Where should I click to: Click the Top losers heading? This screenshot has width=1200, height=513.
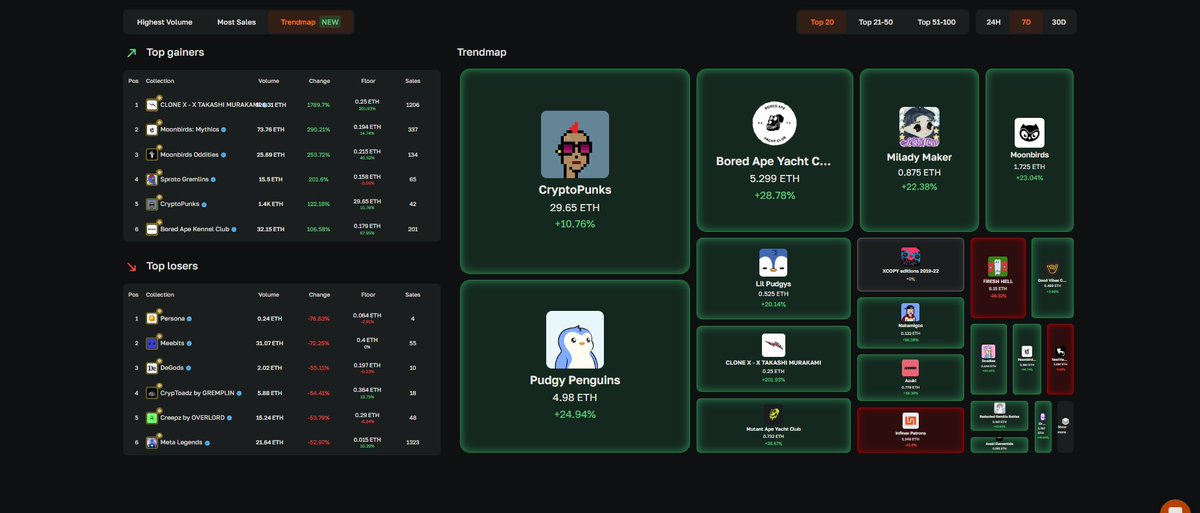point(172,266)
